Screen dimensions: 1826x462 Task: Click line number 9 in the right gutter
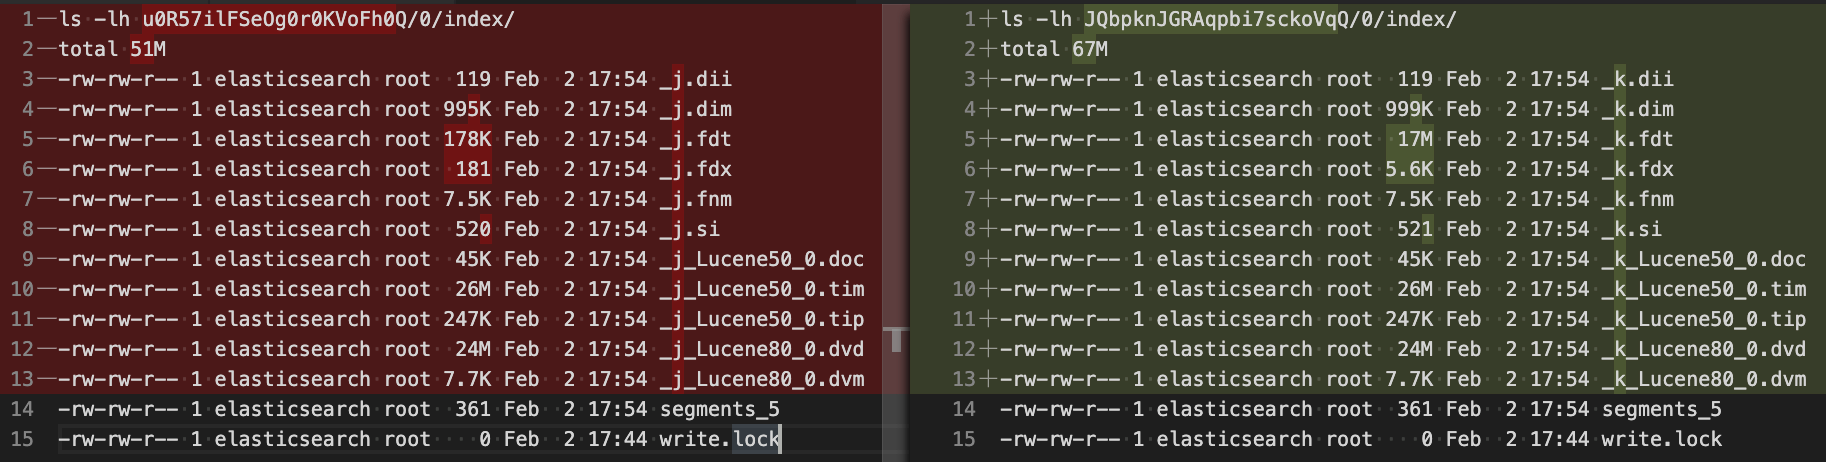pos(969,259)
